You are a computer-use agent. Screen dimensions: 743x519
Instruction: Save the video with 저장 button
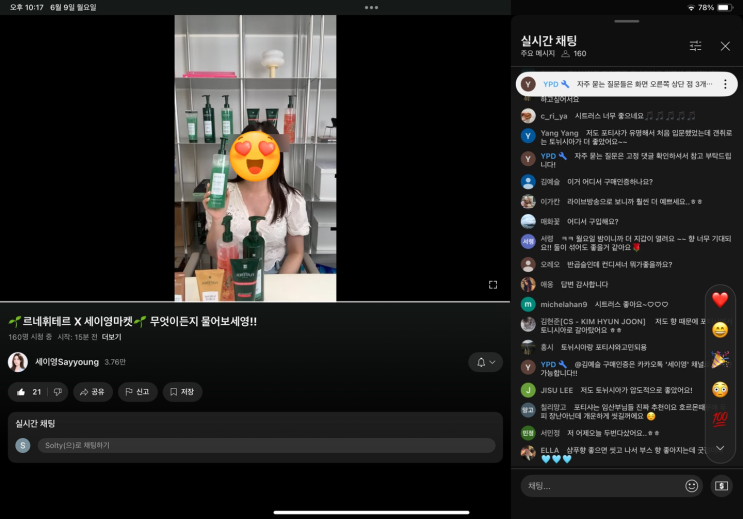[182, 392]
